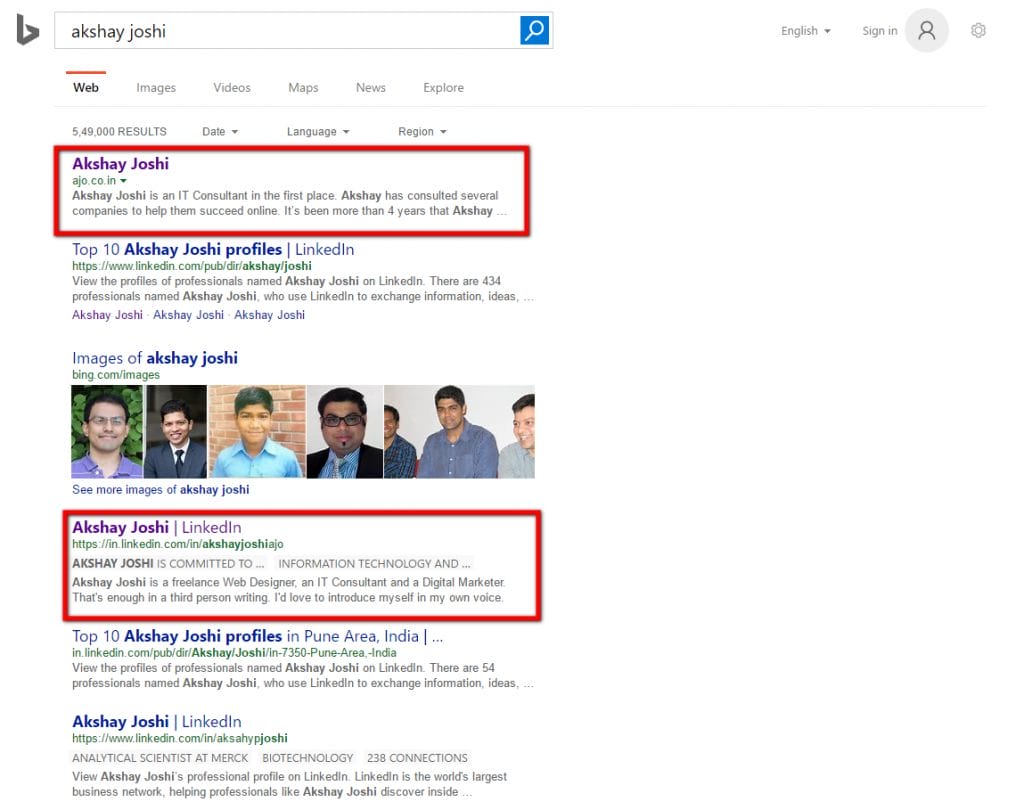This screenshot has height=802, width=1024.
Task: Open the settings gear menu
Action: coord(978,30)
